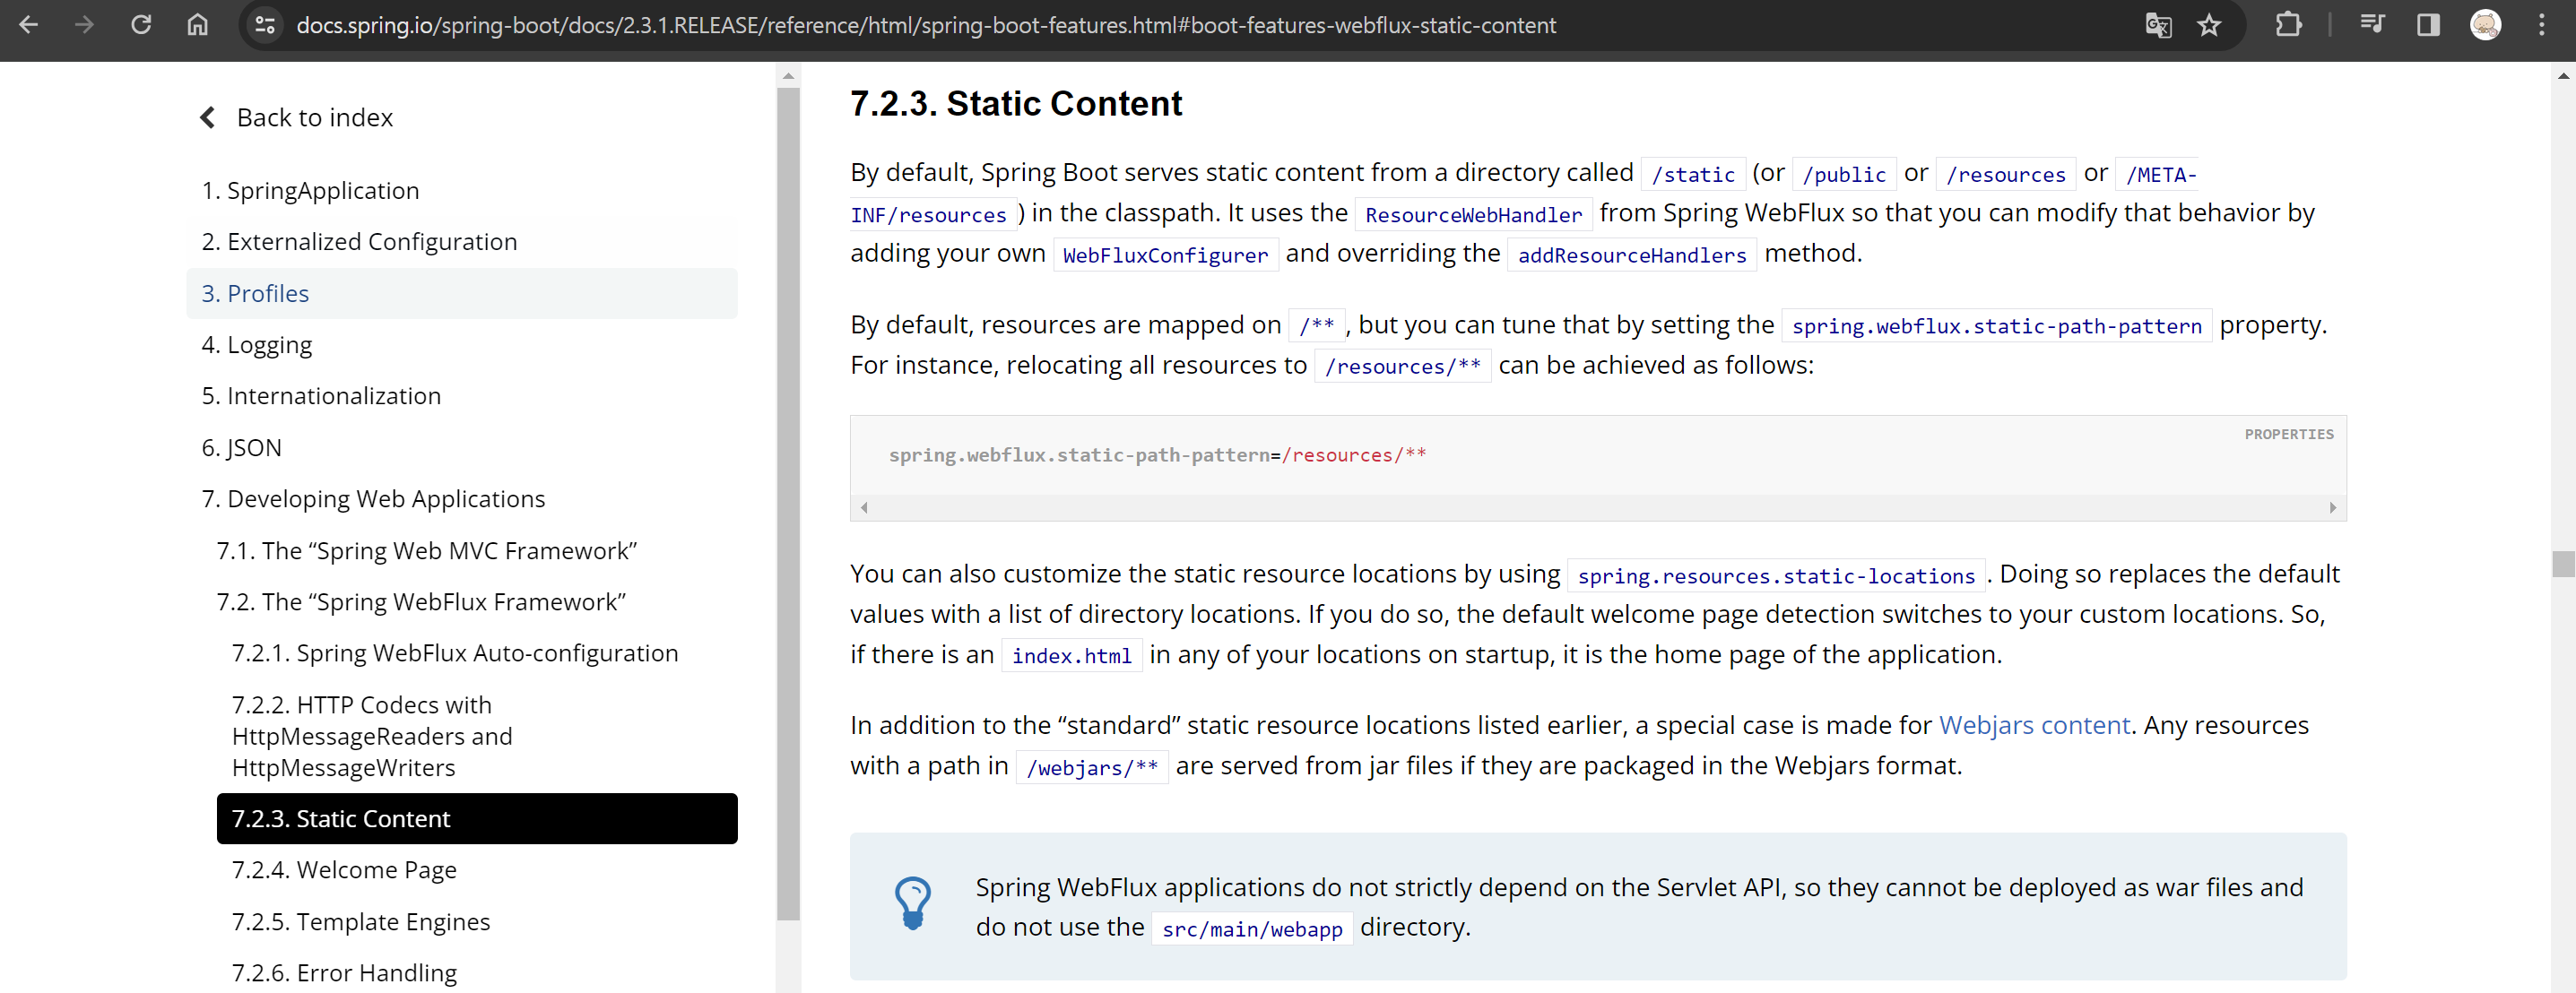Select 7.2.4. Welcome Page in sidebar
Viewport: 2576px width, 993px height.
pyautogui.click(x=344, y=870)
